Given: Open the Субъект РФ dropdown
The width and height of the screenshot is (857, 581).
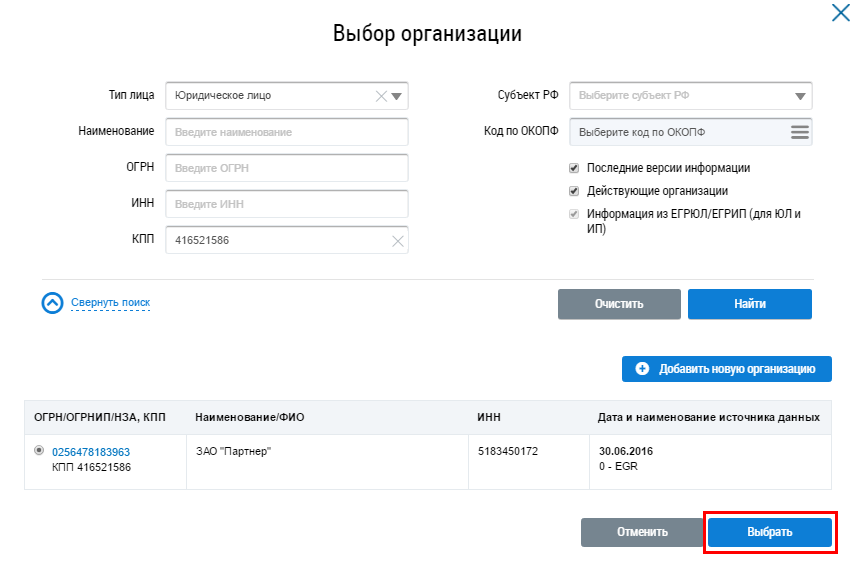Looking at the screenshot, I should [690, 96].
